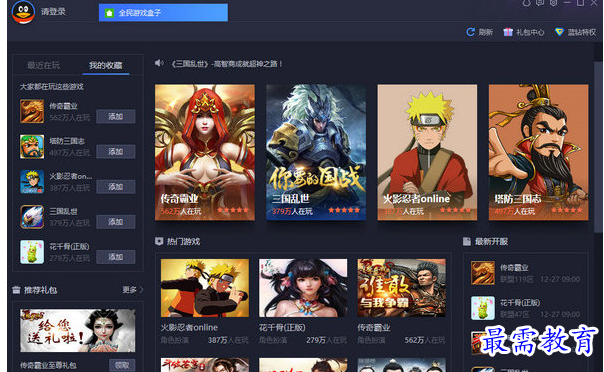Open the 火影忍者online featured poster
604x372 pixels.
(x=427, y=152)
